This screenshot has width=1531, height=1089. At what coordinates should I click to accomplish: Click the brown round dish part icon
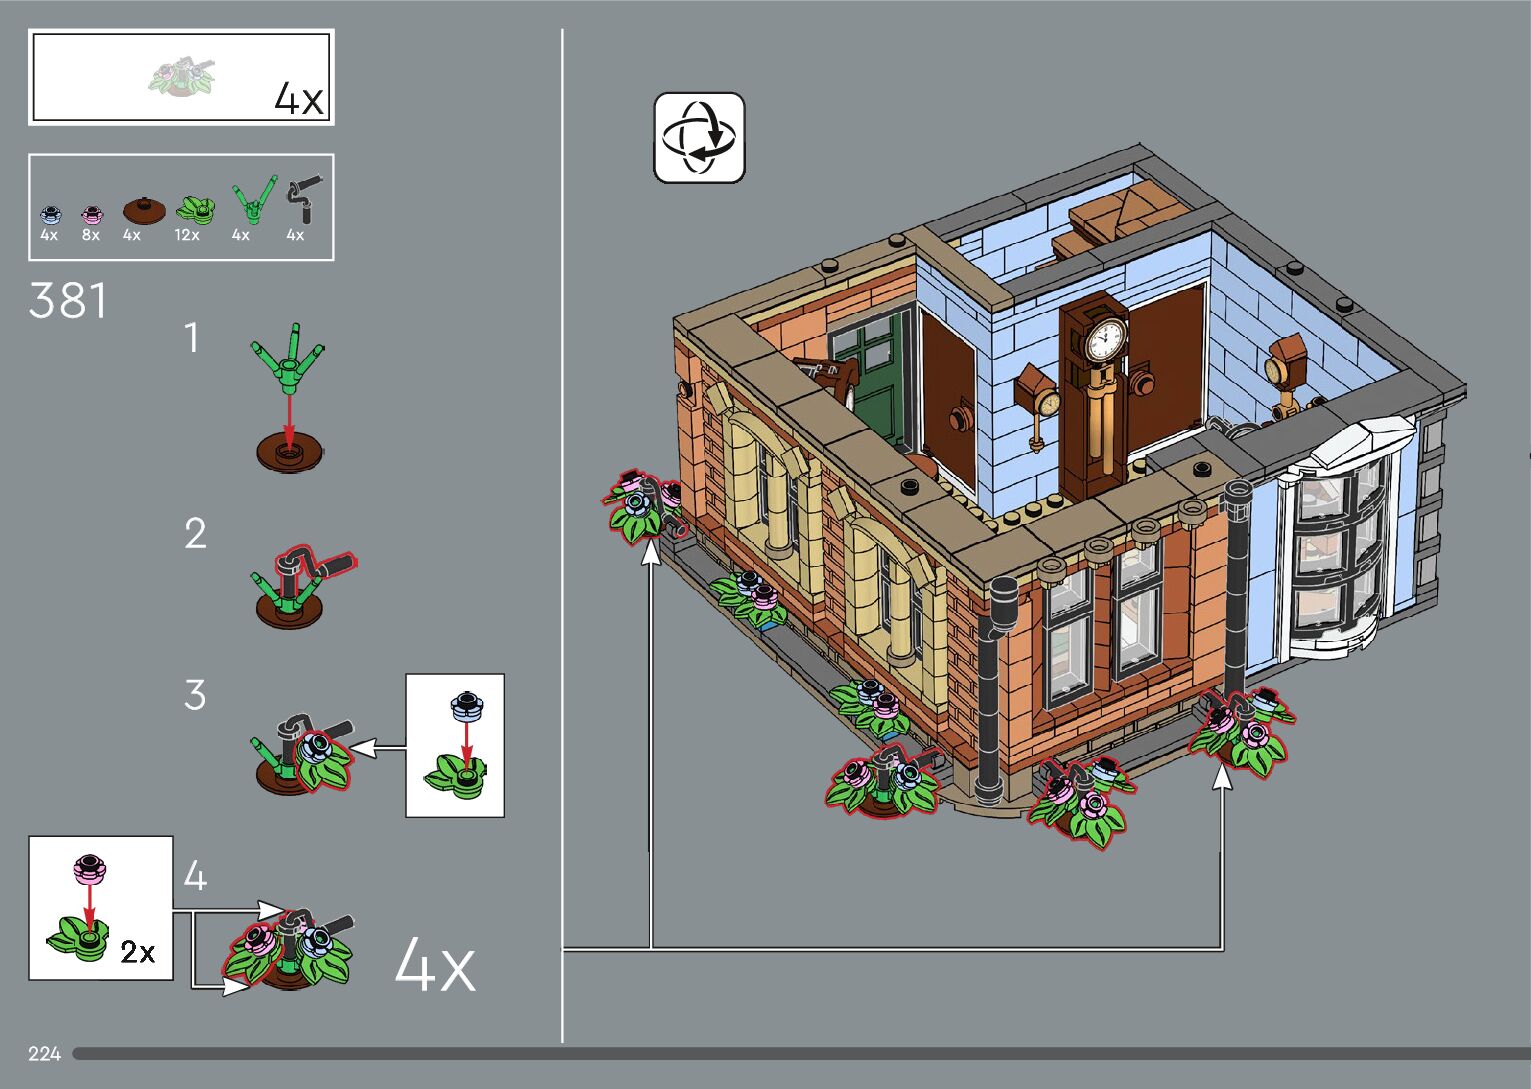tap(144, 210)
